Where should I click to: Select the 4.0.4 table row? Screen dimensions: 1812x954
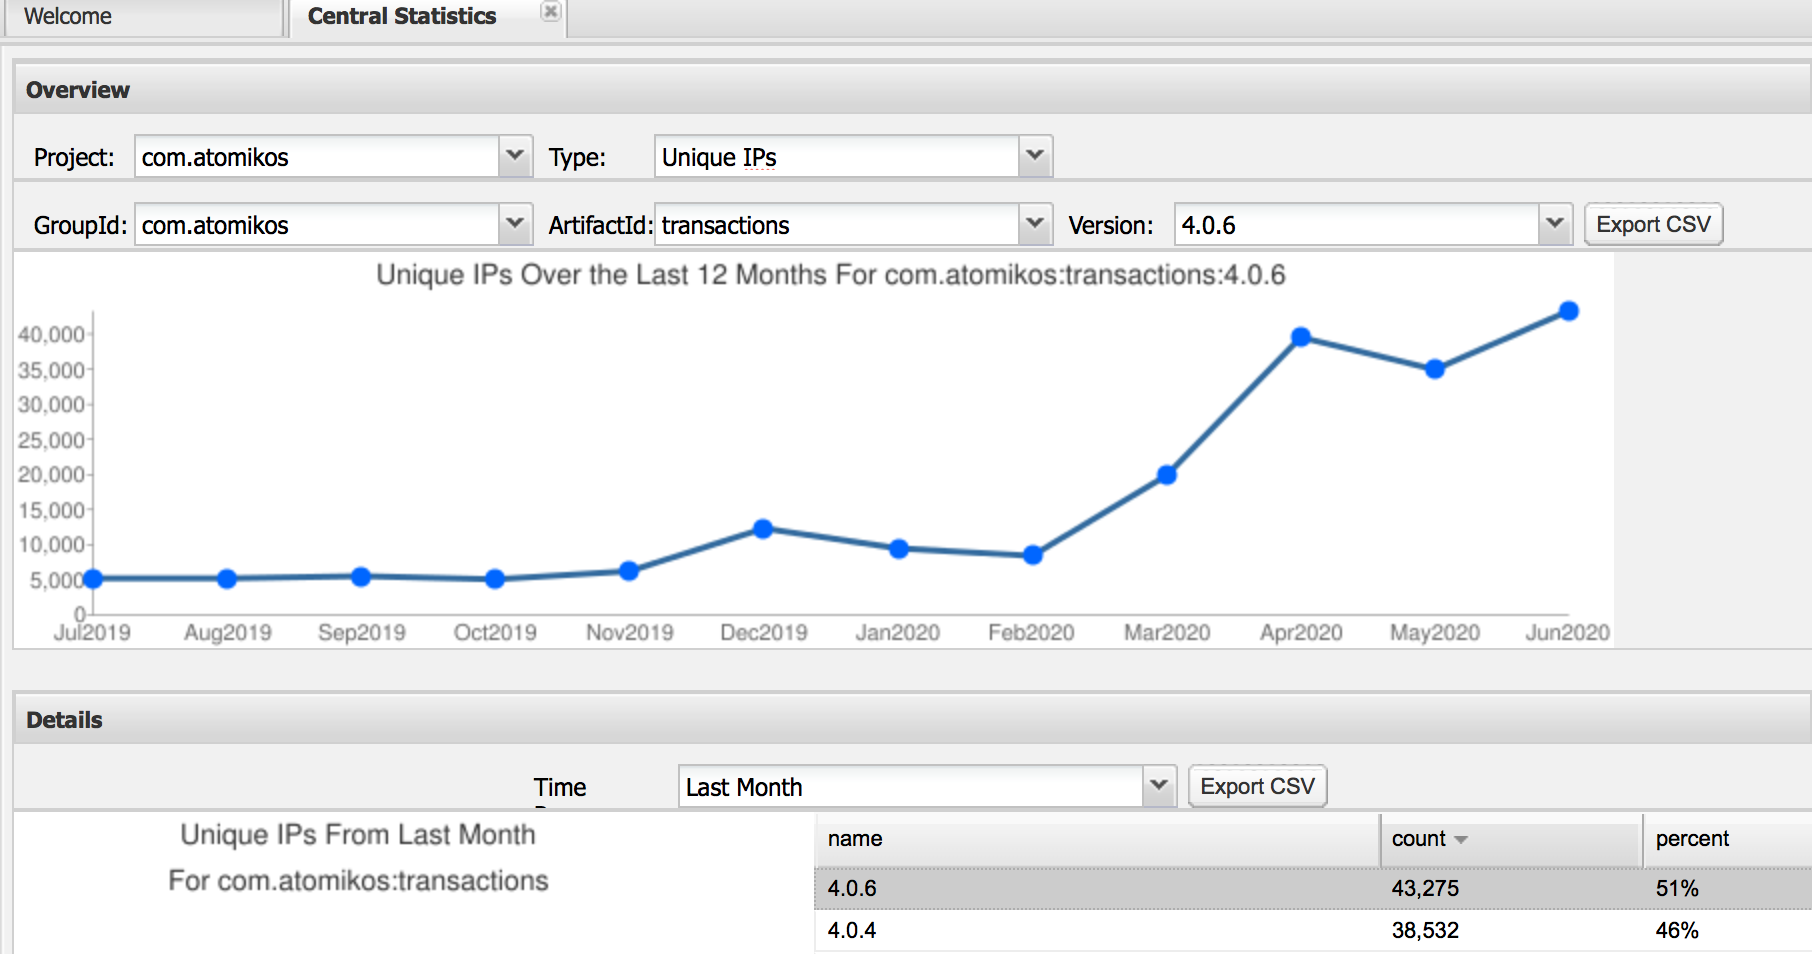coord(1100,930)
